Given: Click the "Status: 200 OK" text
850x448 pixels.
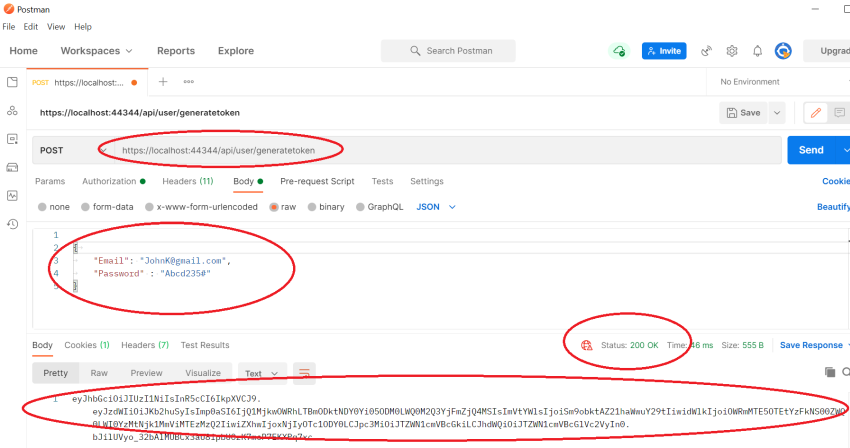Looking at the screenshot, I should pyautogui.click(x=629, y=345).
